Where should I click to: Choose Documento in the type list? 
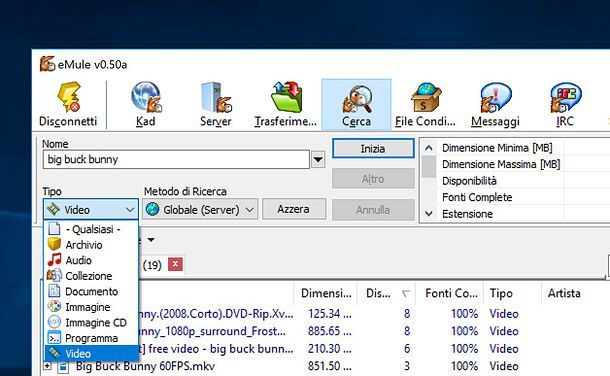click(91, 291)
